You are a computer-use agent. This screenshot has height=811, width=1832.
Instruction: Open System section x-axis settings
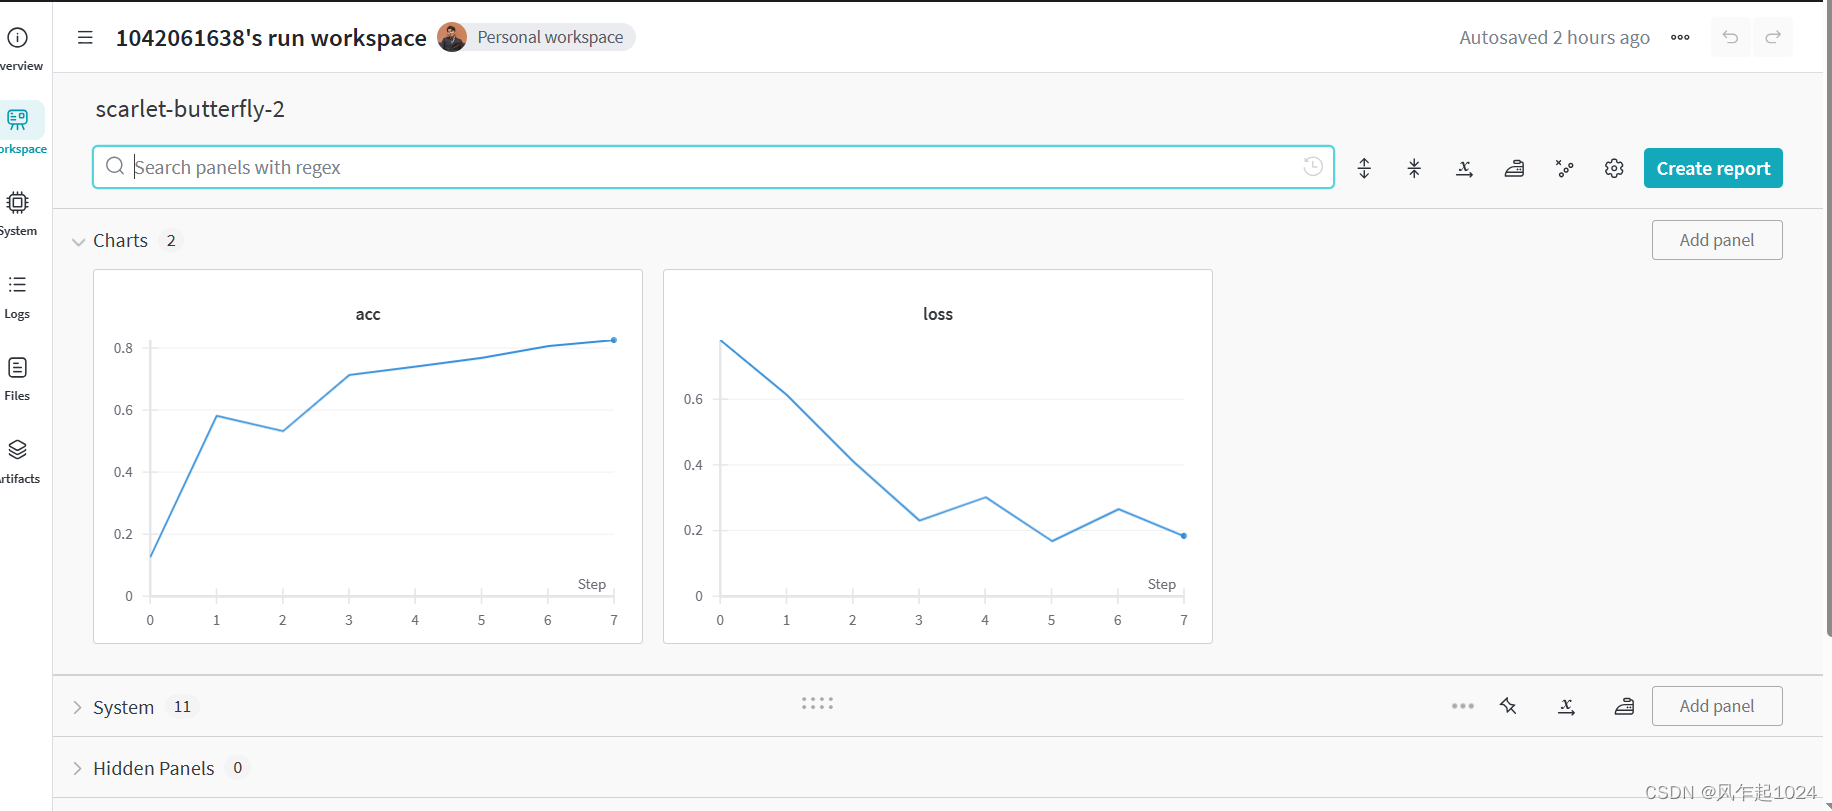coord(1567,706)
